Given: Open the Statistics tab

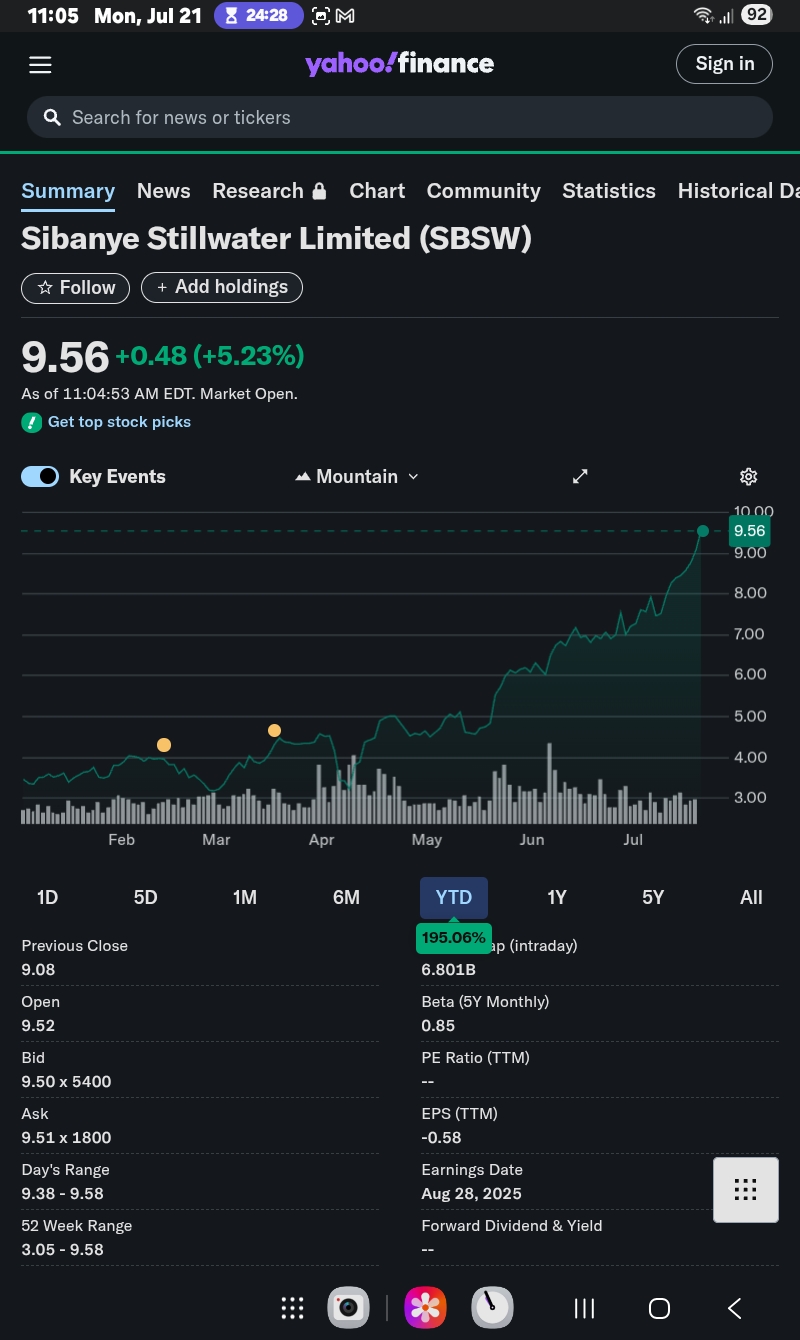Looking at the screenshot, I should (x=609, y=191).
